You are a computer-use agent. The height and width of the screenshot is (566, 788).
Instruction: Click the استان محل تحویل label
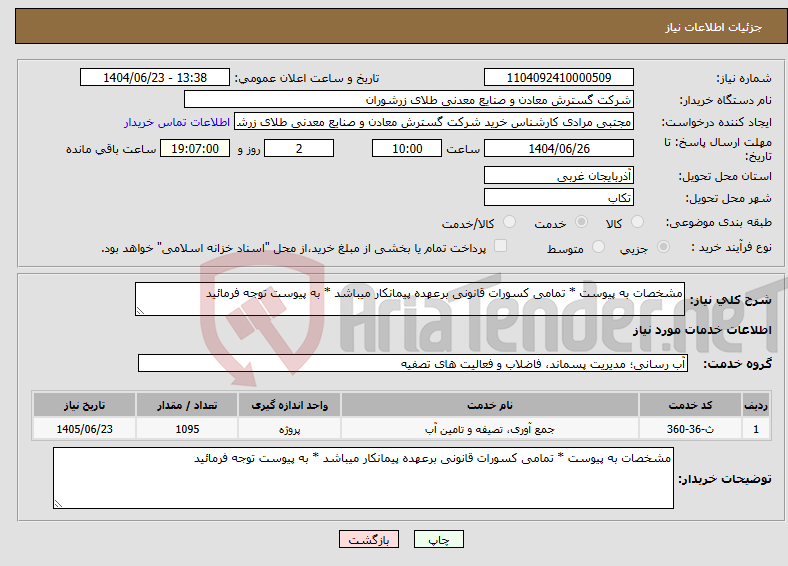coord(725,176)
